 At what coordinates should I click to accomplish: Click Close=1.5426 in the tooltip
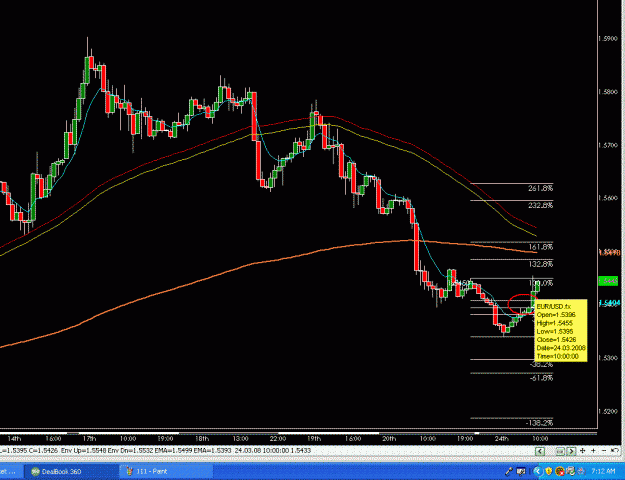[557, 340]
